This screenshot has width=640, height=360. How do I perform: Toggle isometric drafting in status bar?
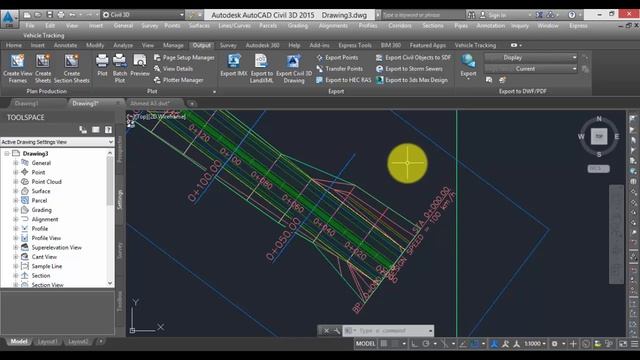444,344
